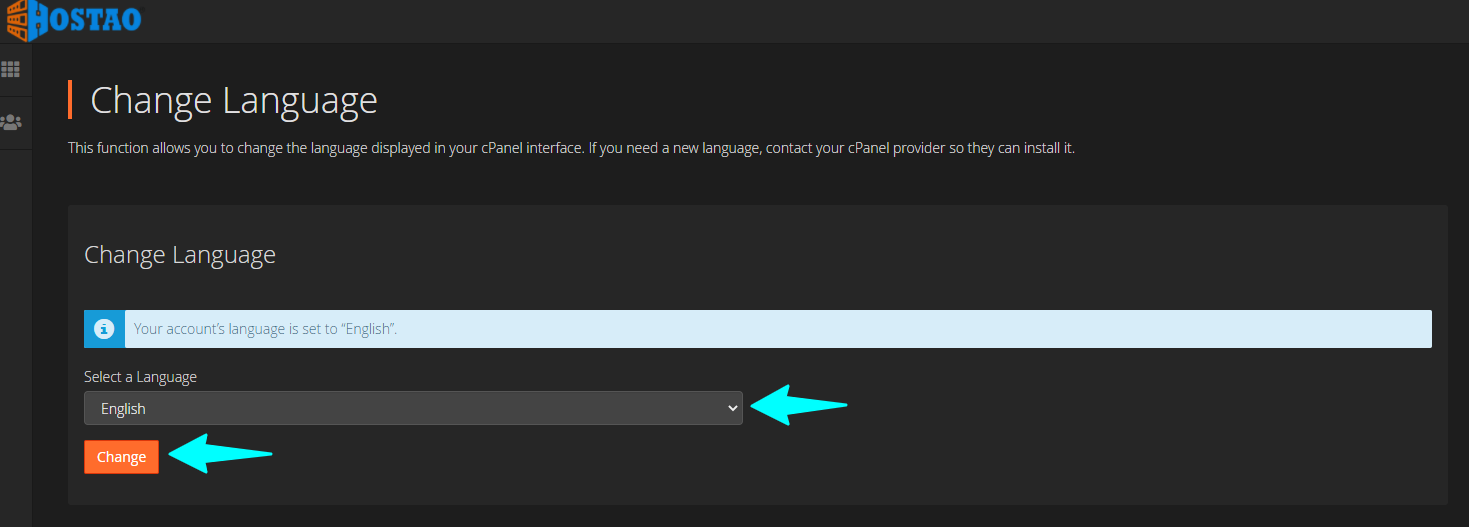
Task: Click the Change Language panel heading
Action: tap(180, 255)
